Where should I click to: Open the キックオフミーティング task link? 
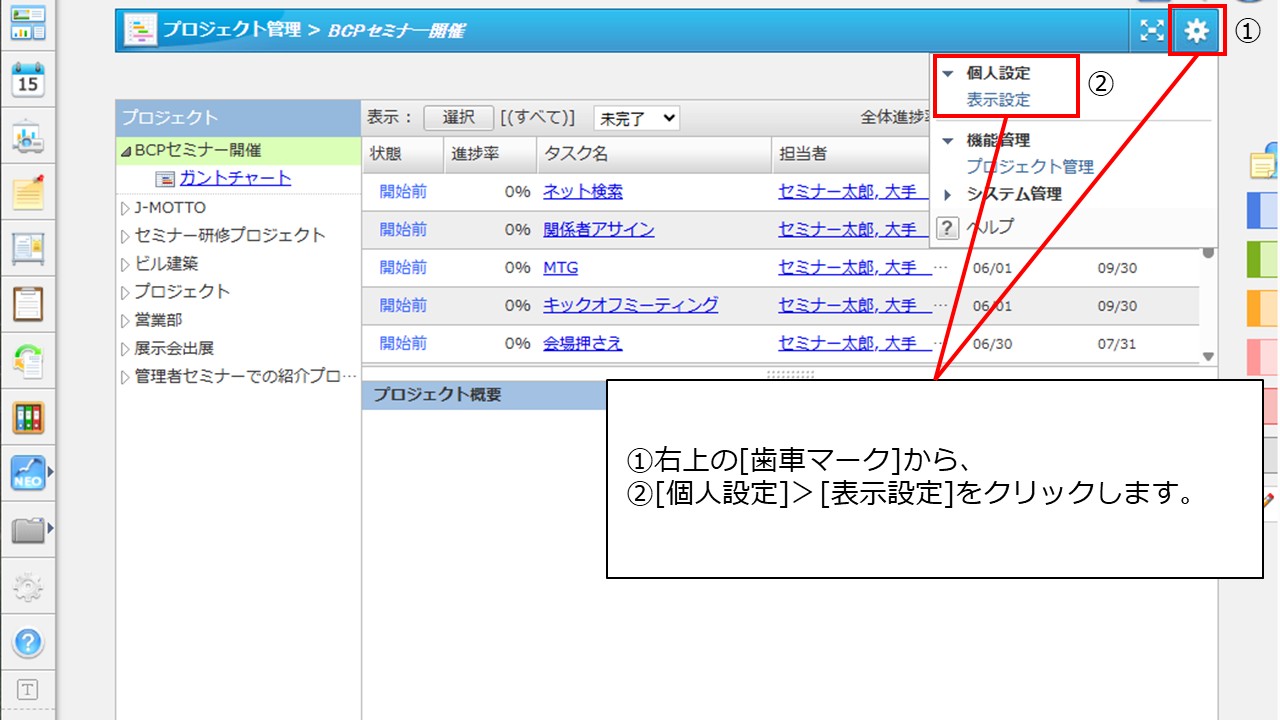630,305
